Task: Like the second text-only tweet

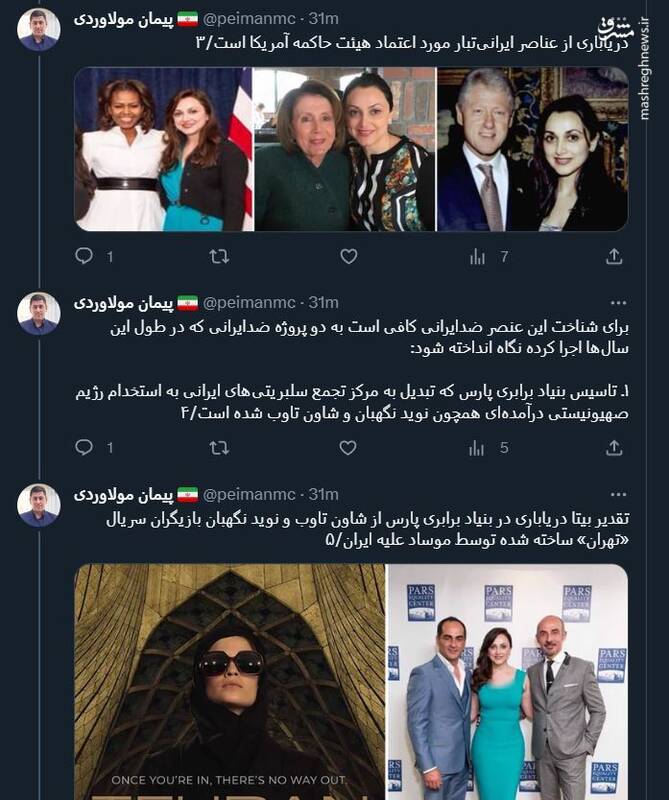Action: click(348, 448)
